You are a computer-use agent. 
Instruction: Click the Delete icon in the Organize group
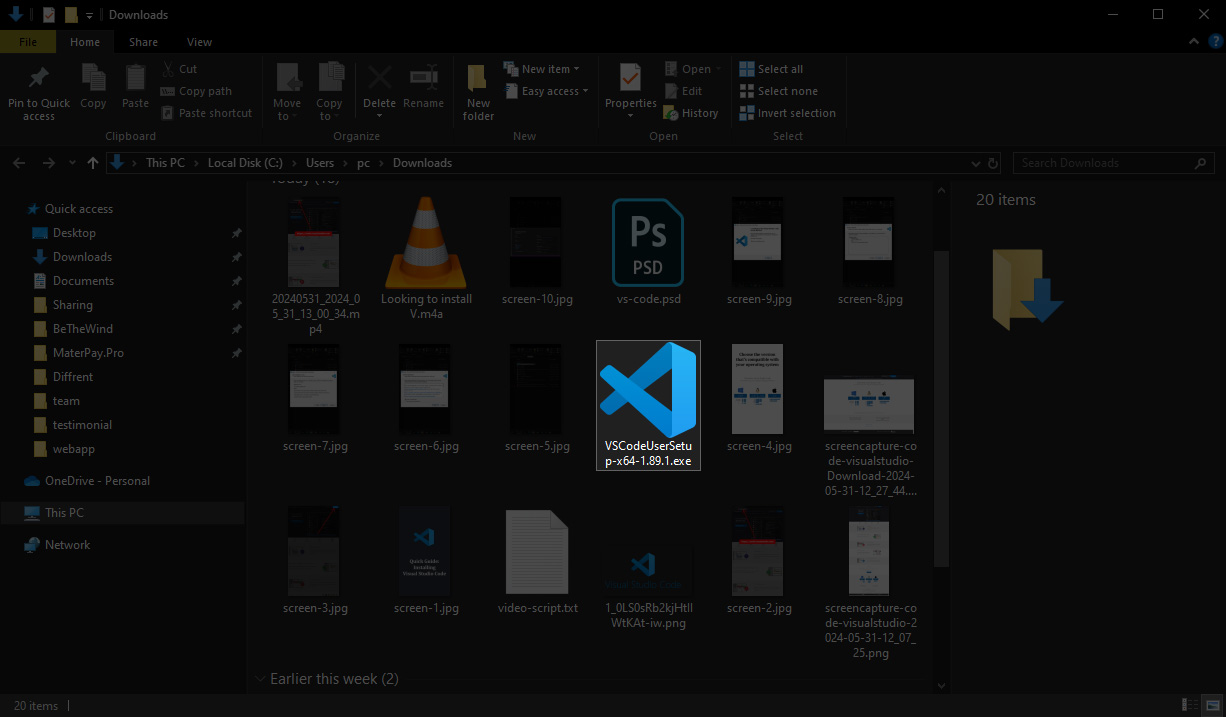379,78
